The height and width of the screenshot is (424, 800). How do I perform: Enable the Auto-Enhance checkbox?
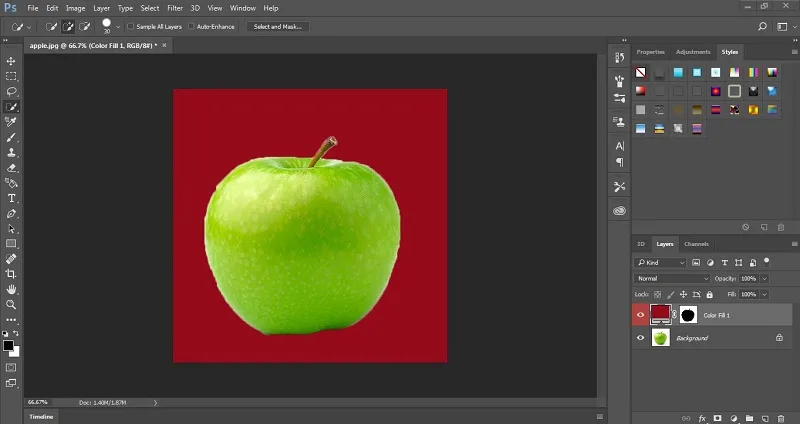pyautogui.click(x=191, y=27)
